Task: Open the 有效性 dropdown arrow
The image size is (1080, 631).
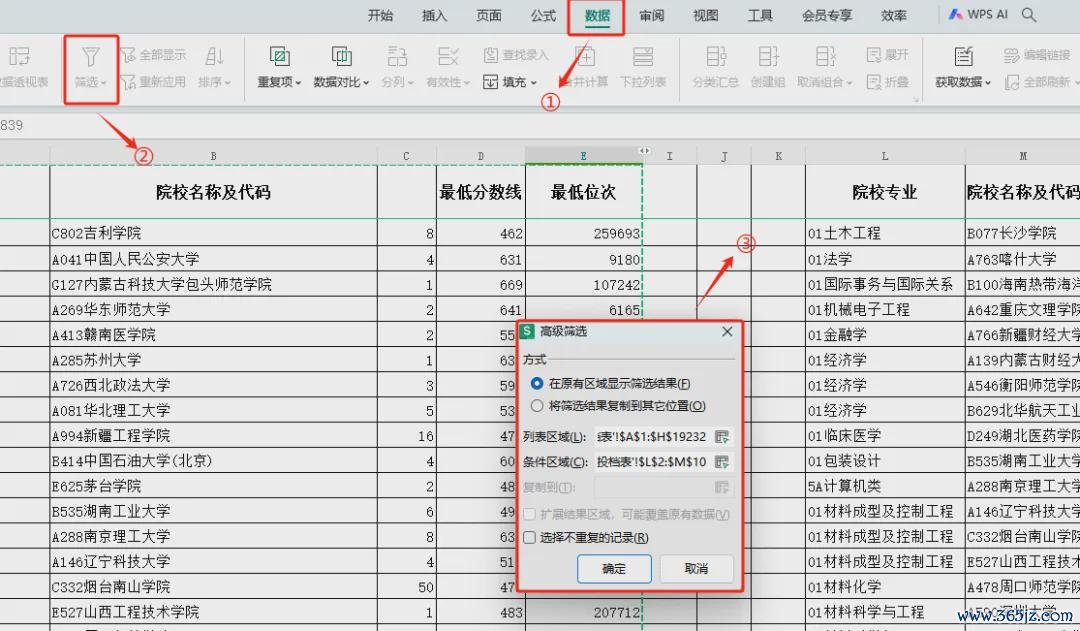Action: tap(466, 83)
